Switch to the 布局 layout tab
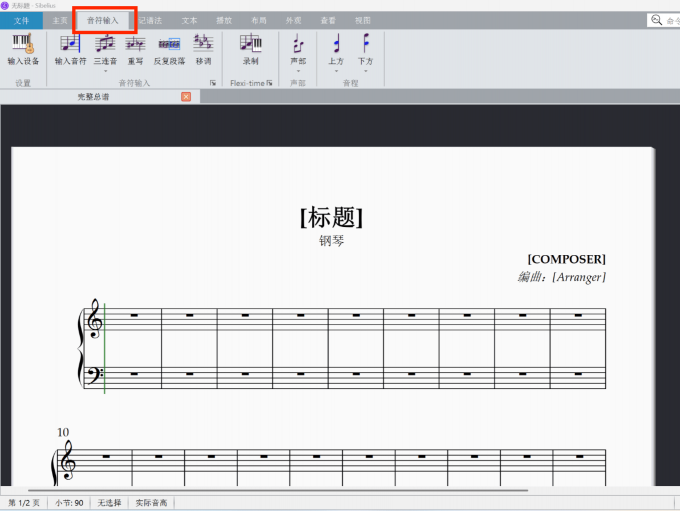Viewport: 680px width, 511px height. point(259,20)
